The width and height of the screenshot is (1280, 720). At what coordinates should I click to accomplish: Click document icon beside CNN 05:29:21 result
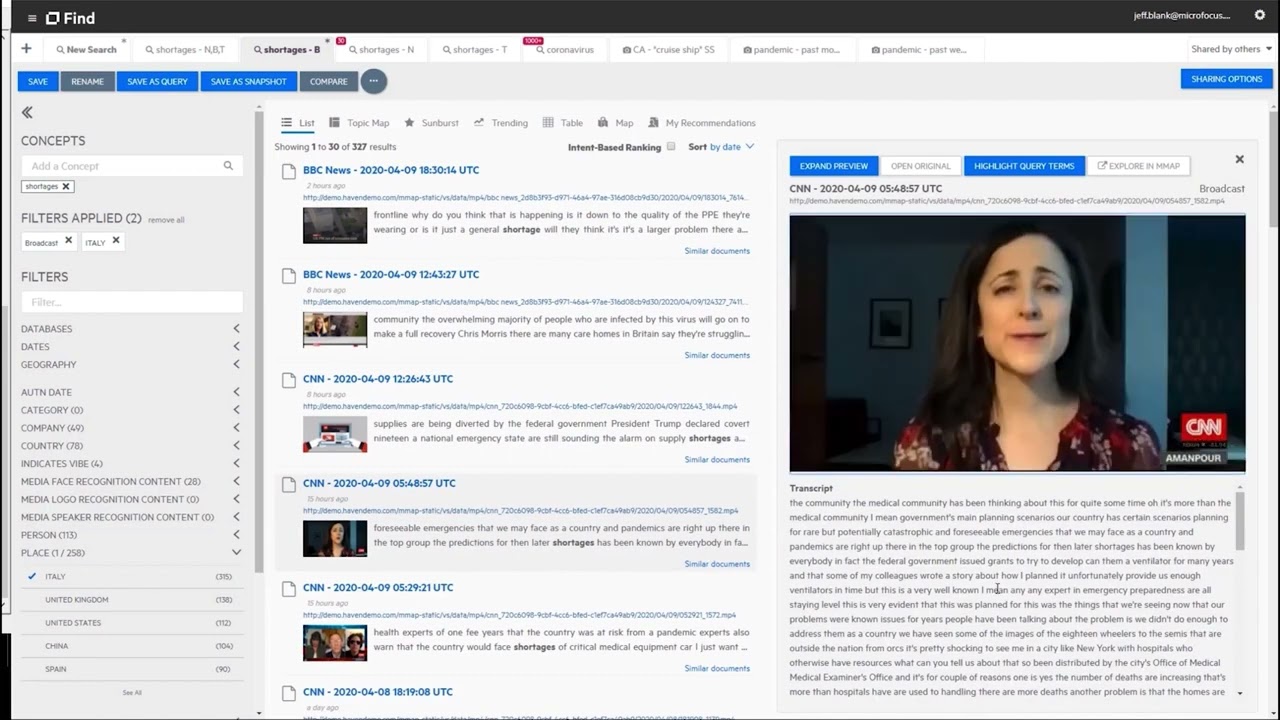289,588
